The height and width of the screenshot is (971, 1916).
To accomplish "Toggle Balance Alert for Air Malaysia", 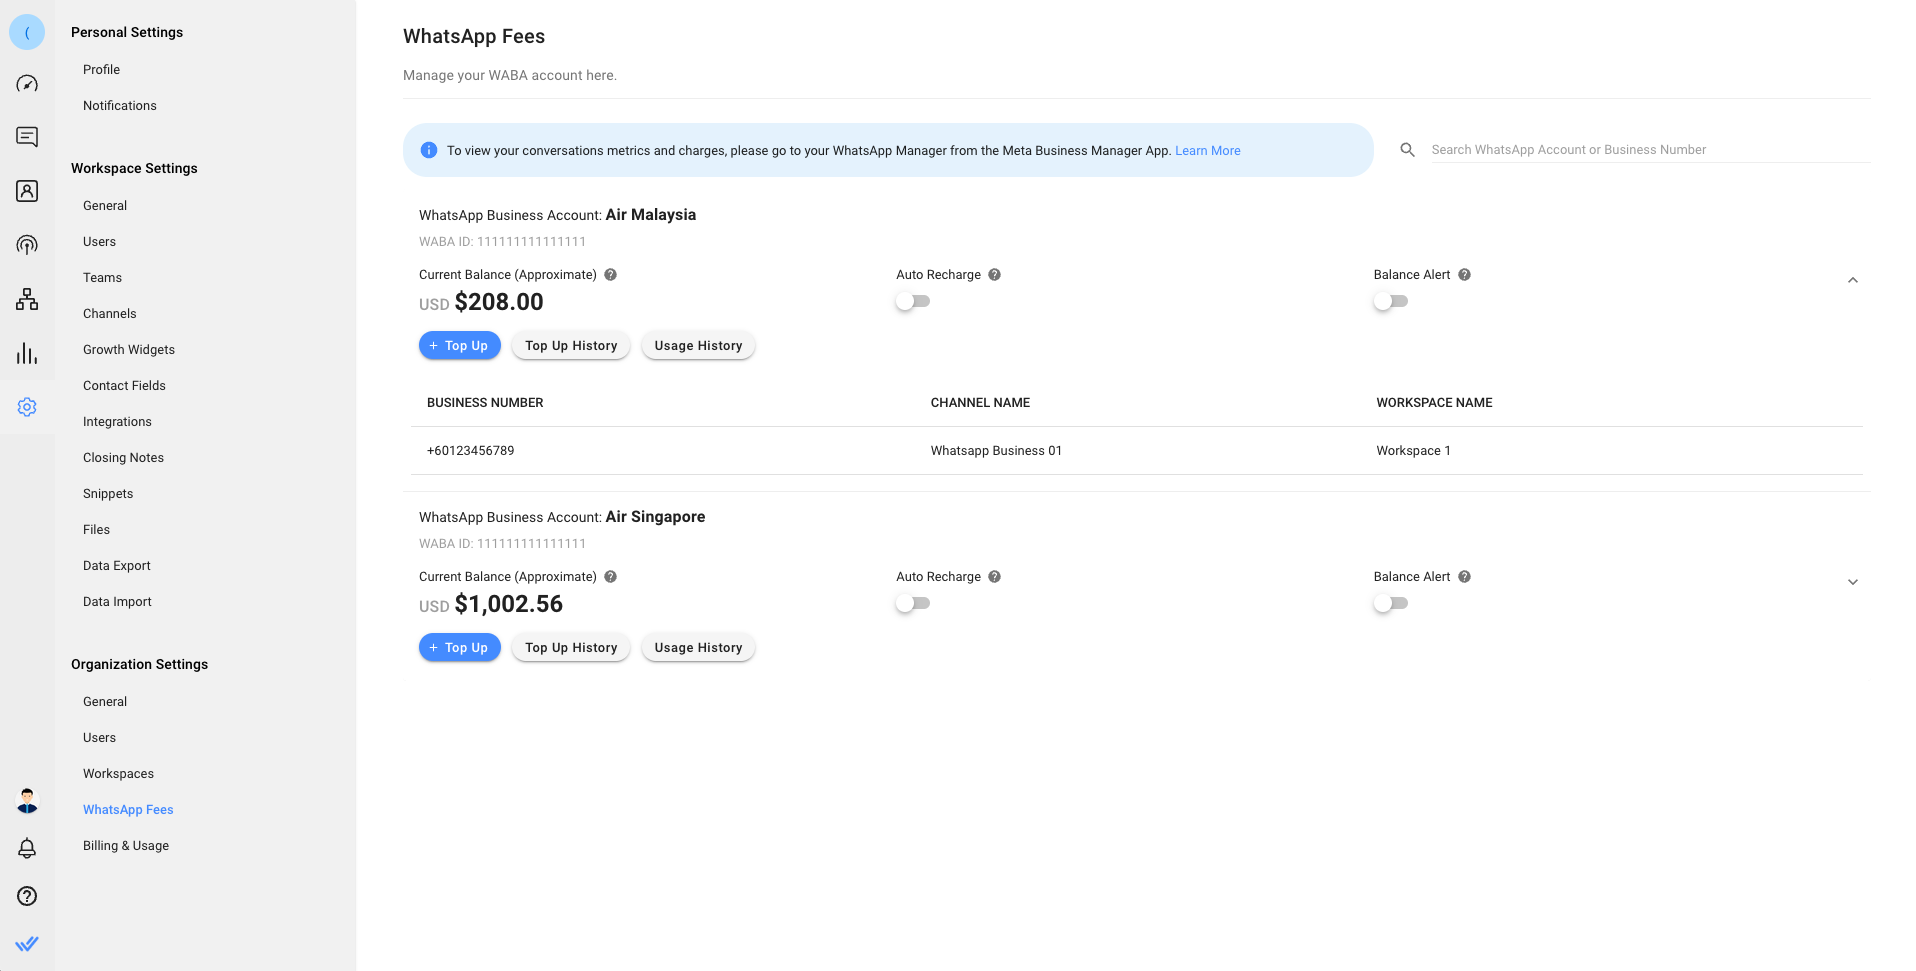I will coord(1391,301).
